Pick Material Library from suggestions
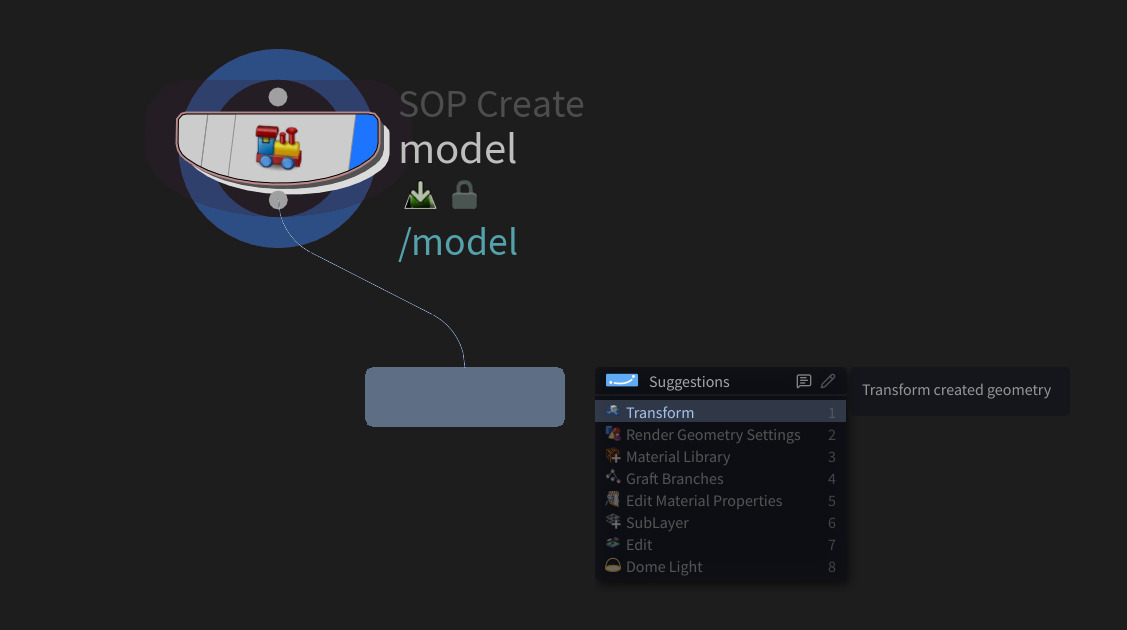Image resolution: width=1127 pixels, height=630 pixels. pyautogui.click(x=720, y=457)
